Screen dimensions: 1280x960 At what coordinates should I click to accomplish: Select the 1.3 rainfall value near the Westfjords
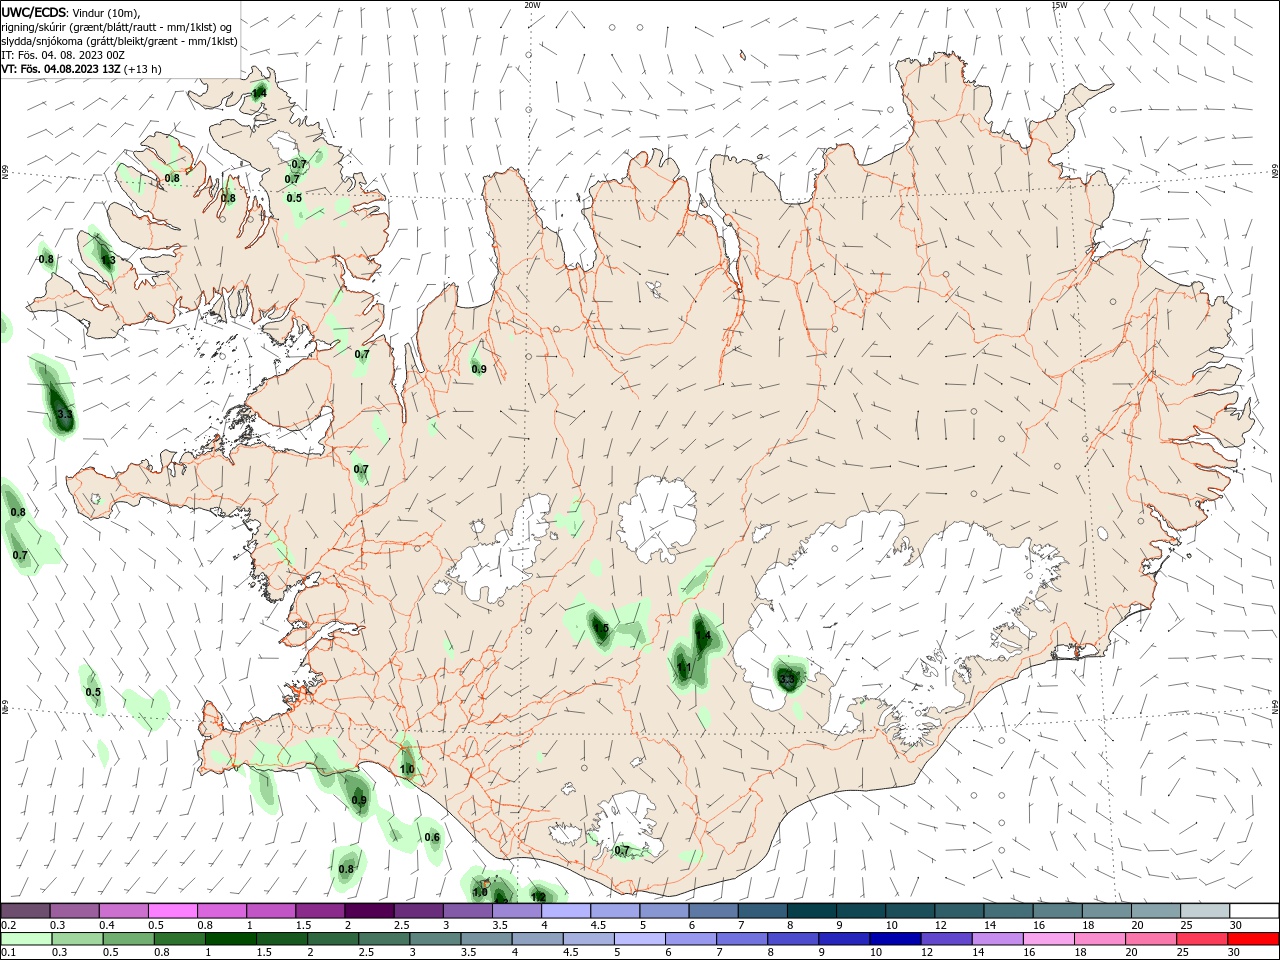108,260
